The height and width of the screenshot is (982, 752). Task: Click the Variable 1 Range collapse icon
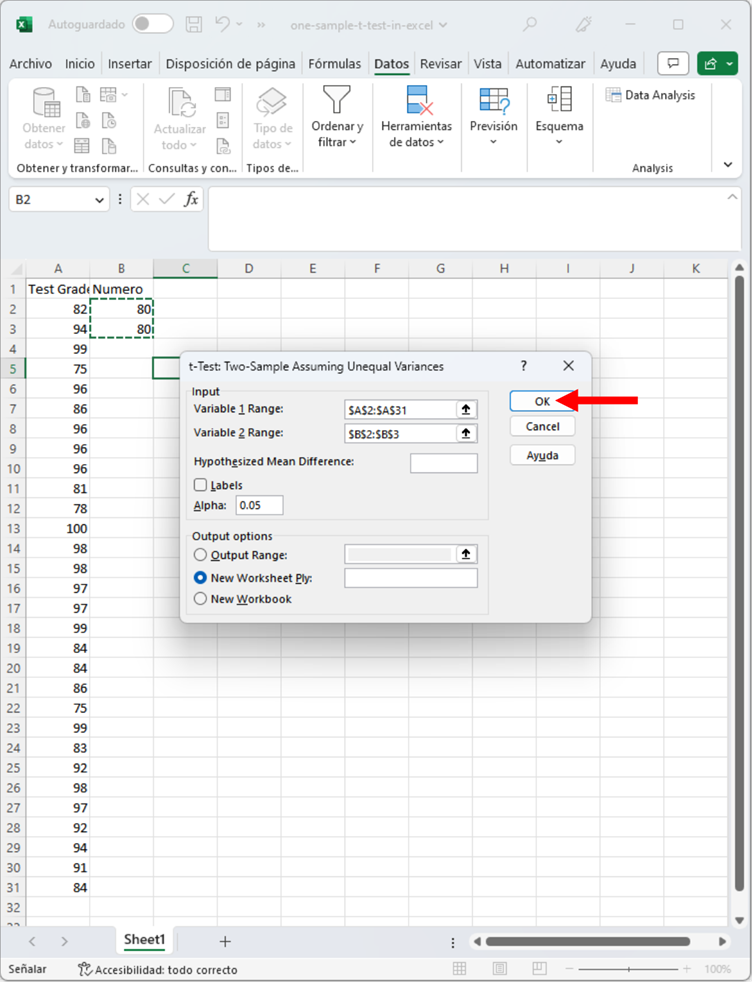(x=466, y=409)
